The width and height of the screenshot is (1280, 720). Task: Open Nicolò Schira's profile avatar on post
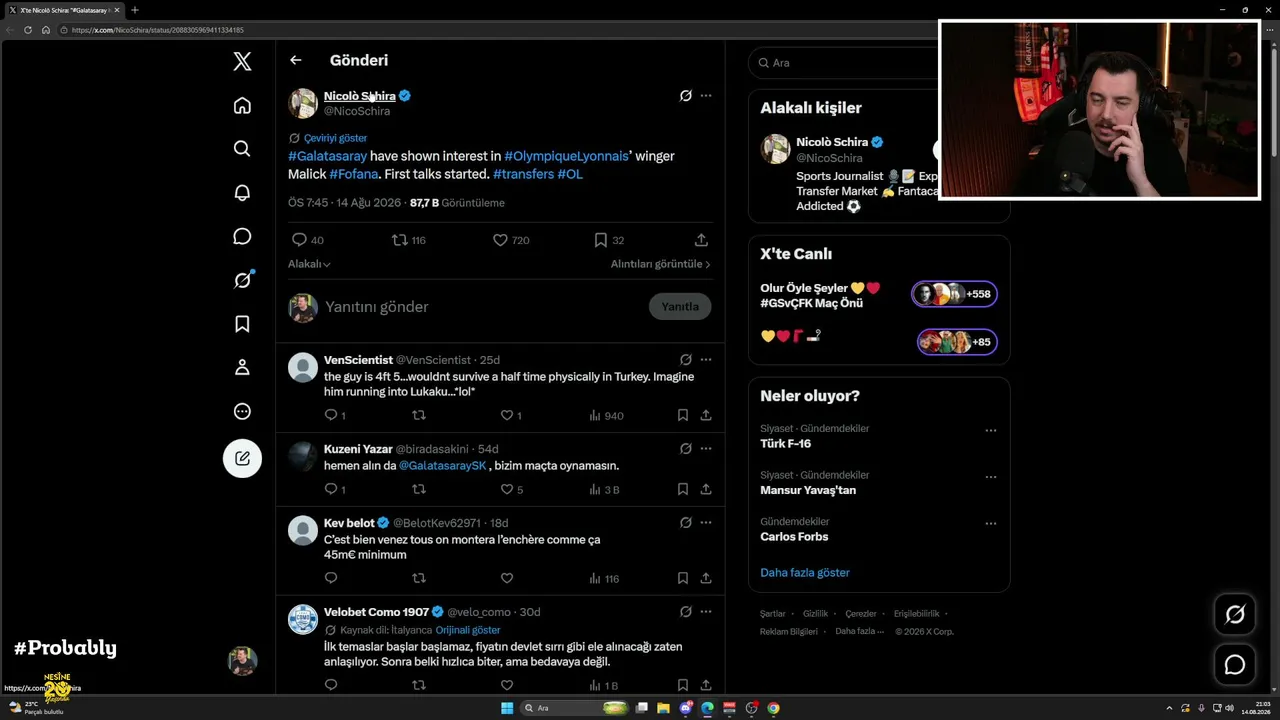point(303,103)
